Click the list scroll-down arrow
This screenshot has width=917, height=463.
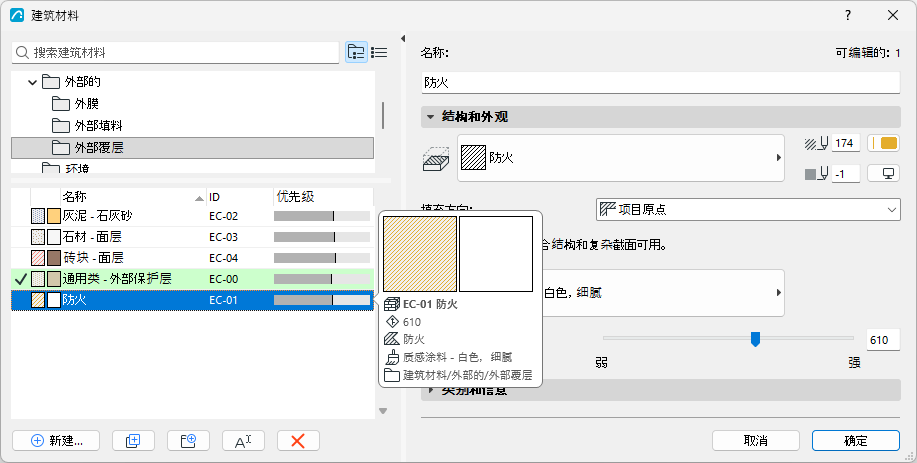pyautogui.click(x=383, y=411)
